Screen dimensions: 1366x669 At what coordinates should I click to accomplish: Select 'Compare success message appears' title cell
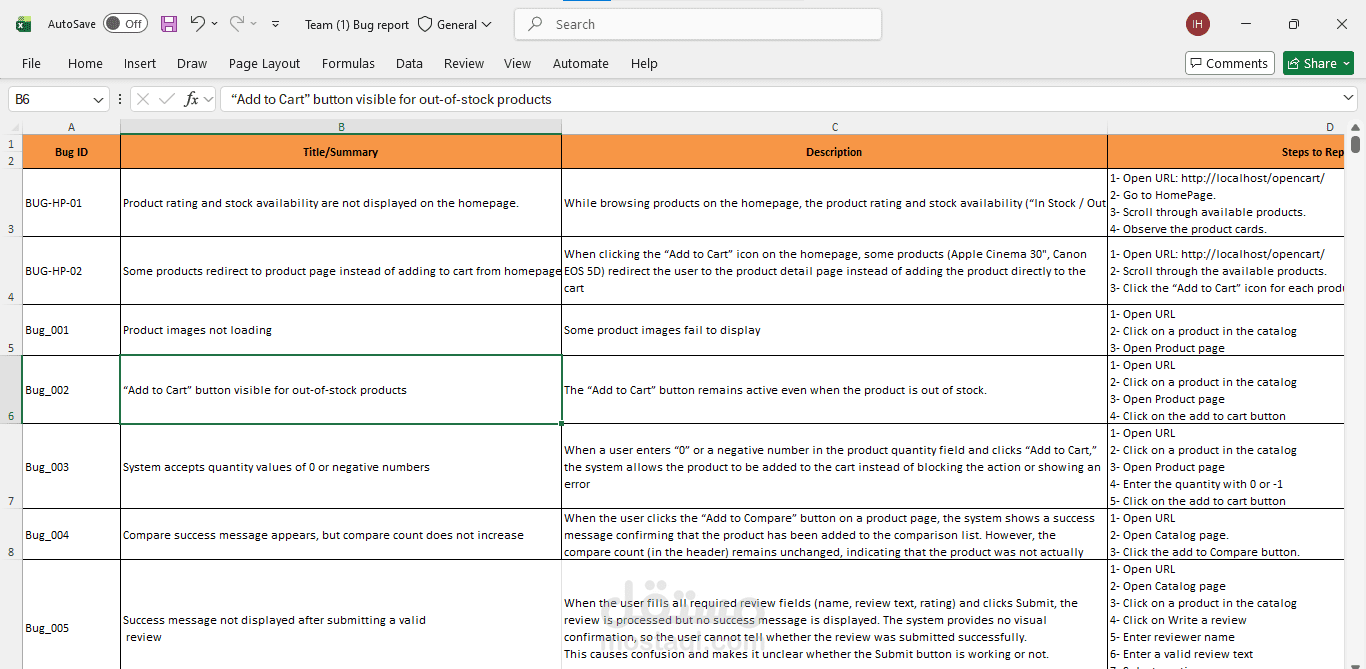coord(341,535)
